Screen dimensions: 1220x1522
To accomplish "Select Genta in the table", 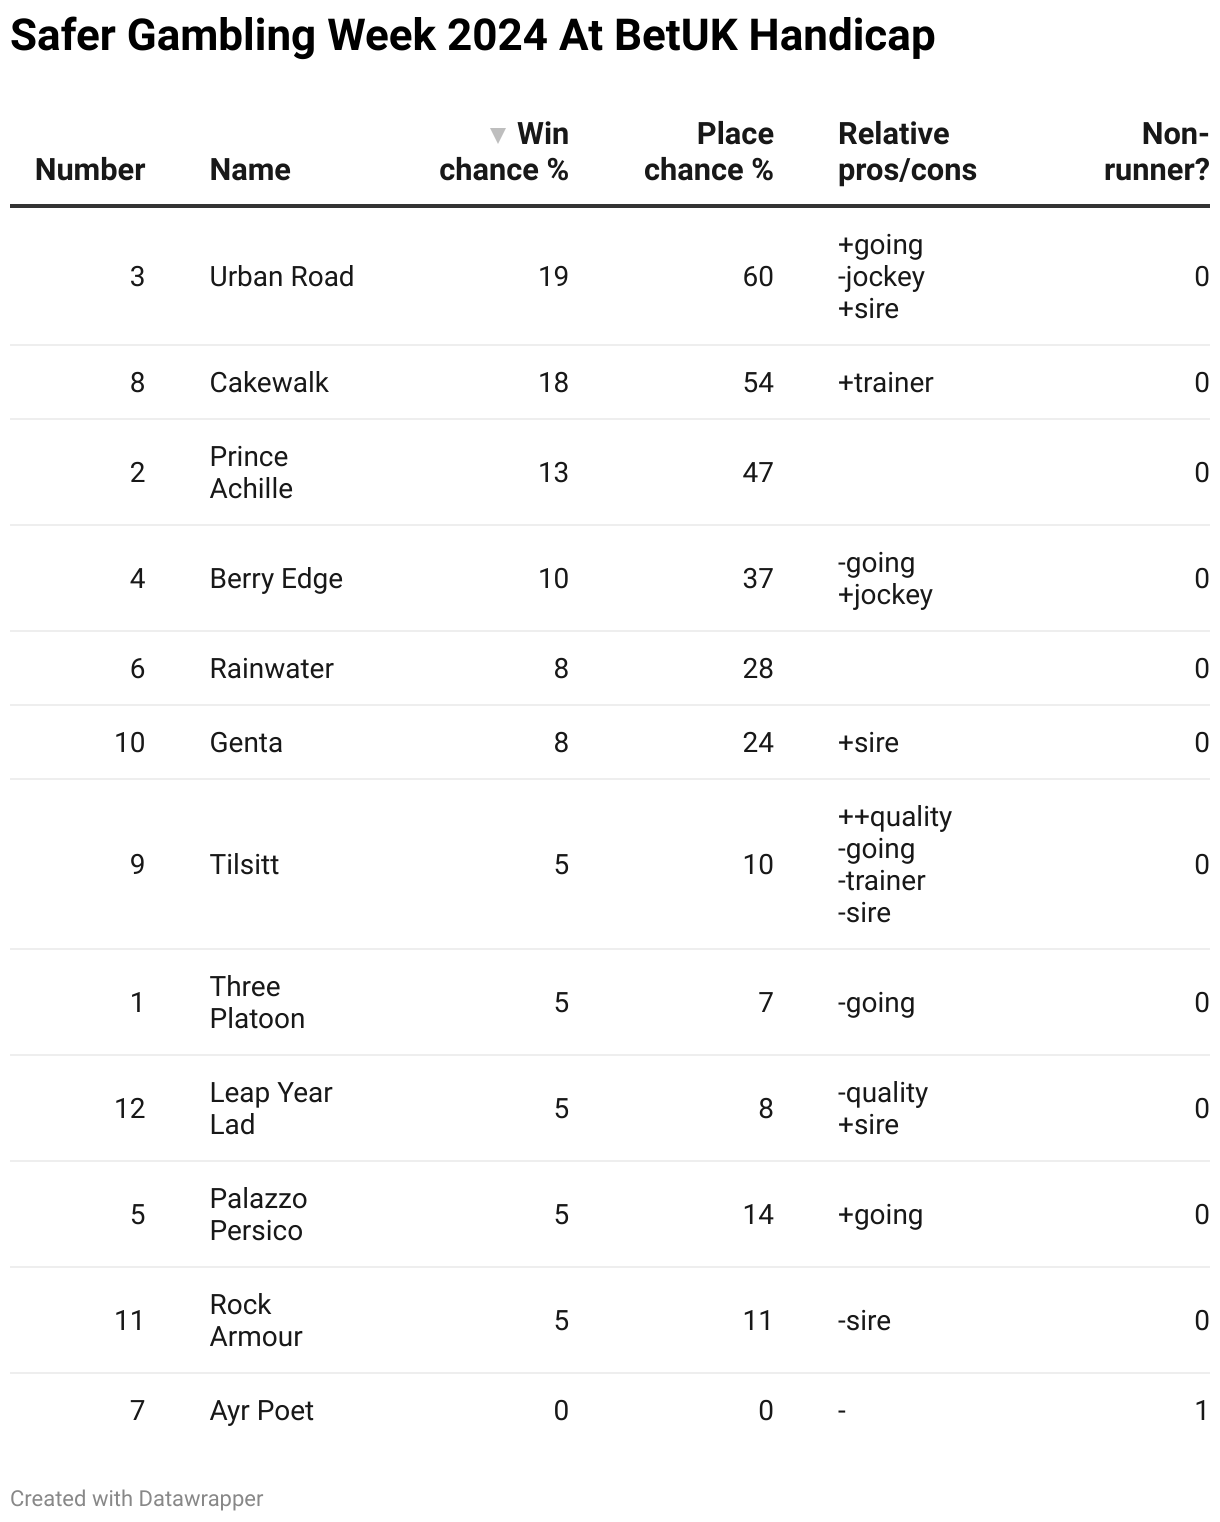I will (246, 743).
